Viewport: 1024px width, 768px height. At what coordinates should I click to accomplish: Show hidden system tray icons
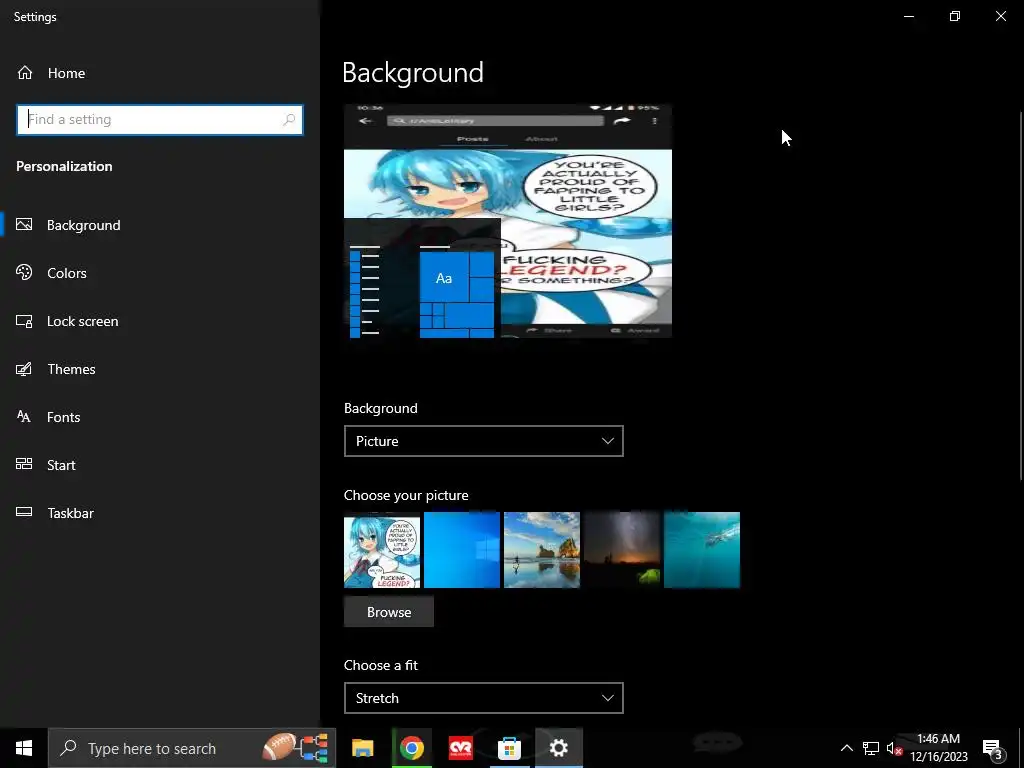(x=846, y=748)
